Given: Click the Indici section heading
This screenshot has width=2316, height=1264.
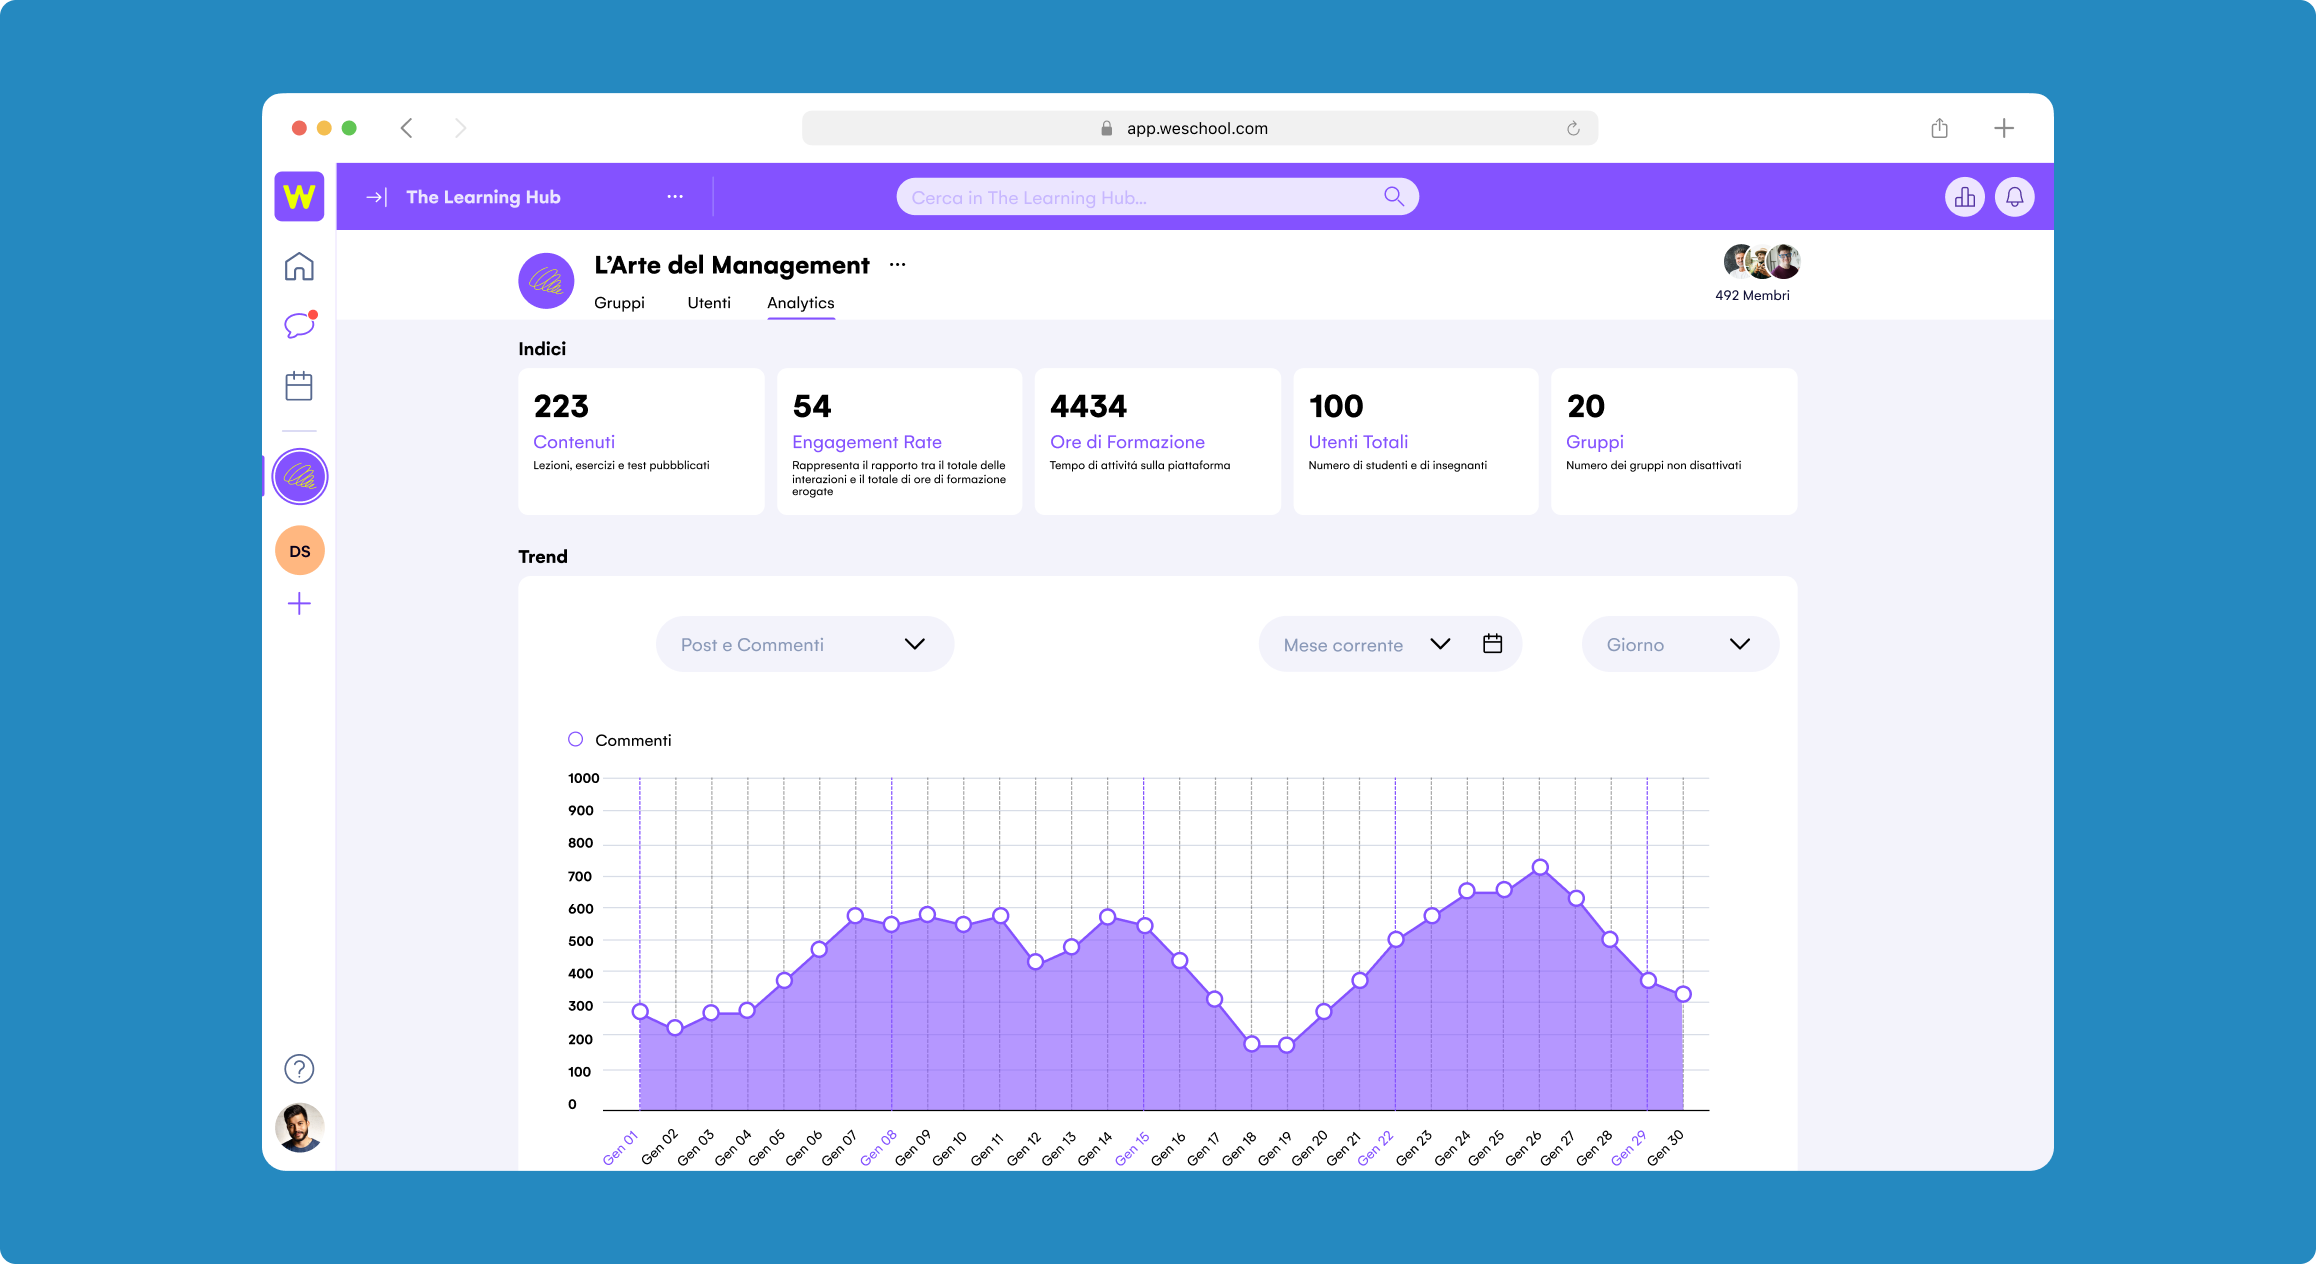Looking at the screenshot, I should click(x=542, y=349).
